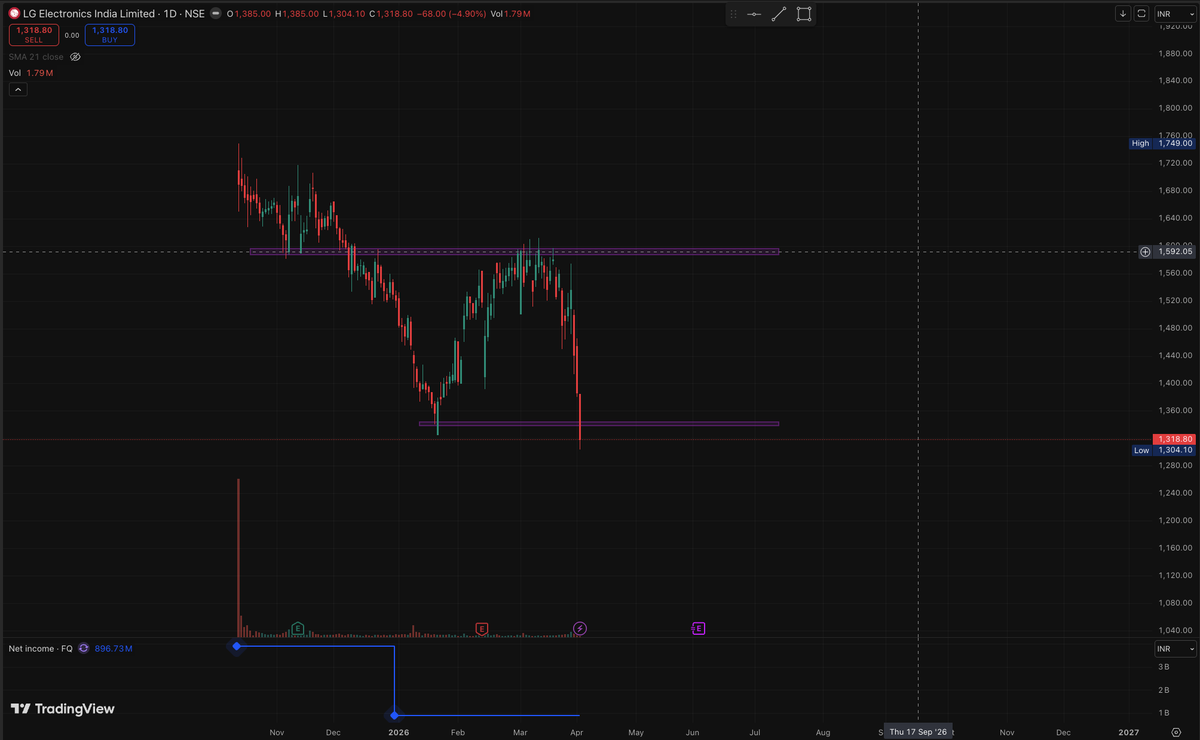Click the Low 1,304.10 price label
1200x740 pixels.
1162,450
